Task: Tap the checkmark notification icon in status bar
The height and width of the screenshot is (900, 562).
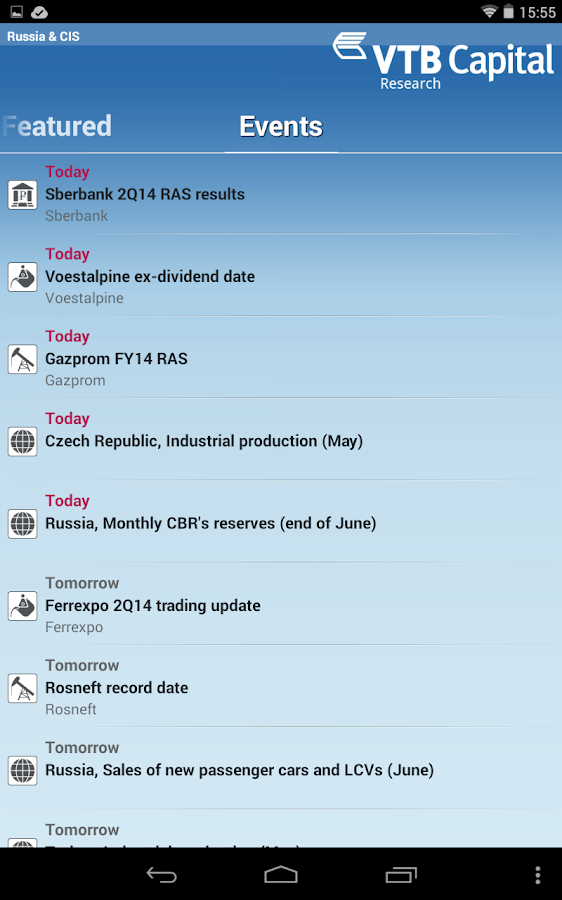Action: (x=39, y=12)
